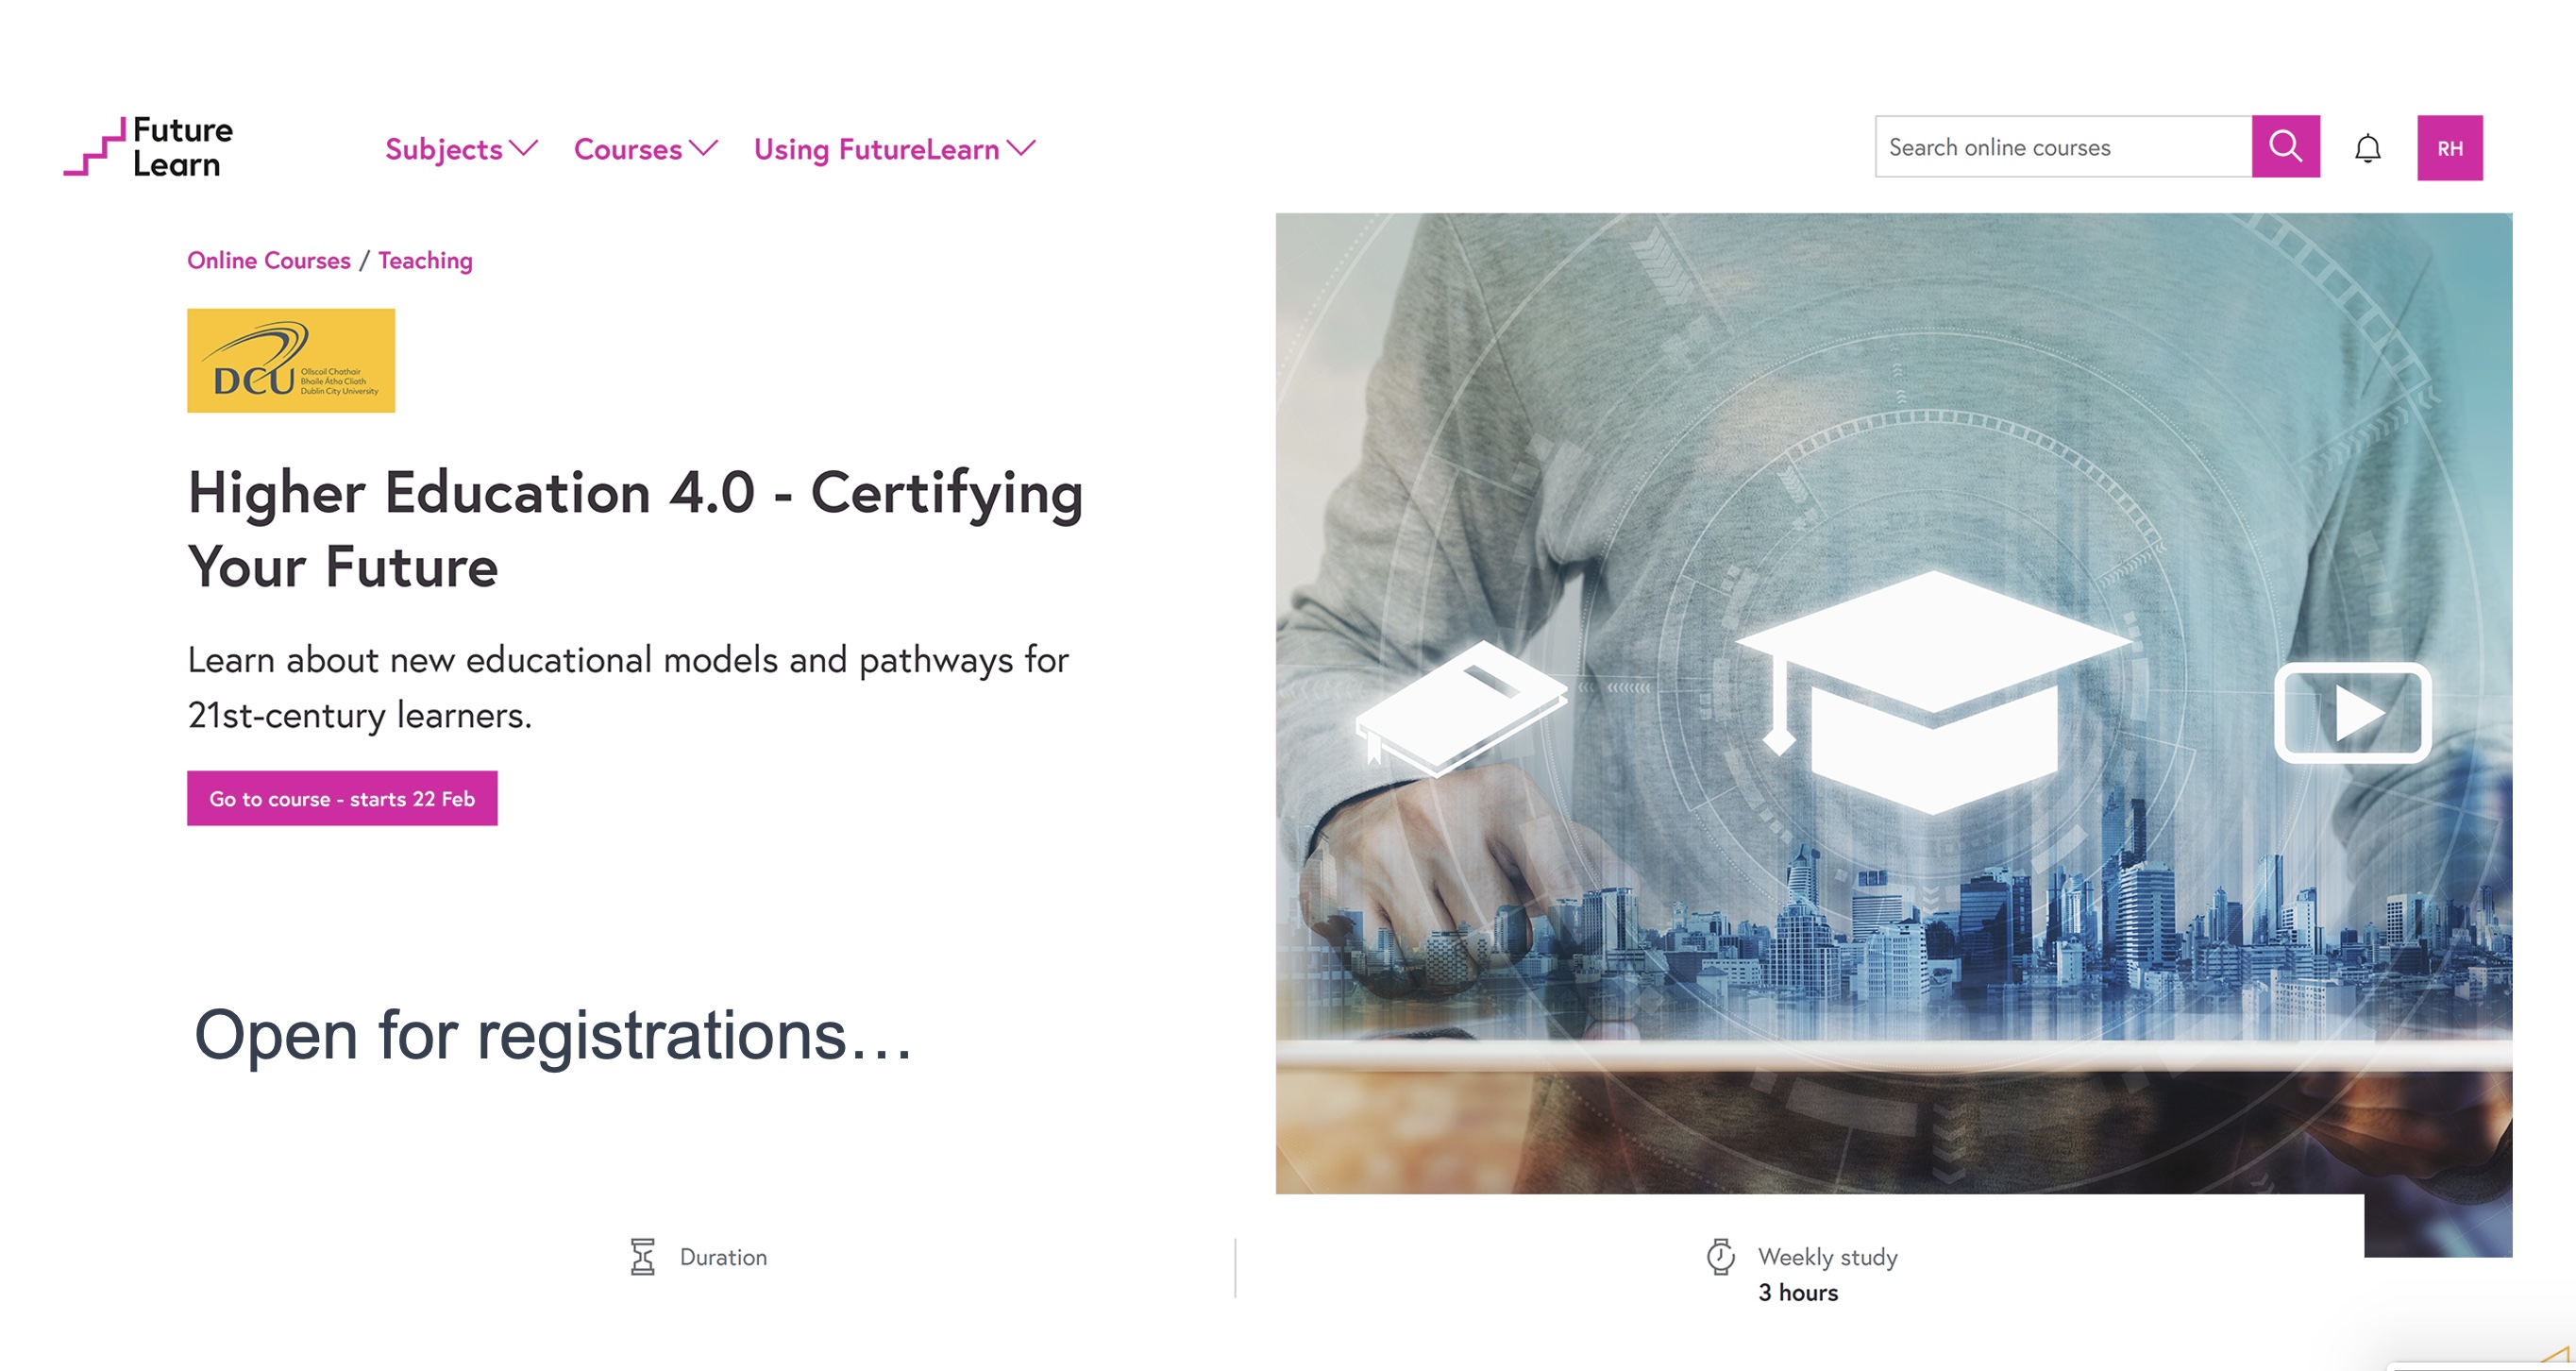Open the Teaching breadcrumb link
2576x1371 pixels.
425,260
